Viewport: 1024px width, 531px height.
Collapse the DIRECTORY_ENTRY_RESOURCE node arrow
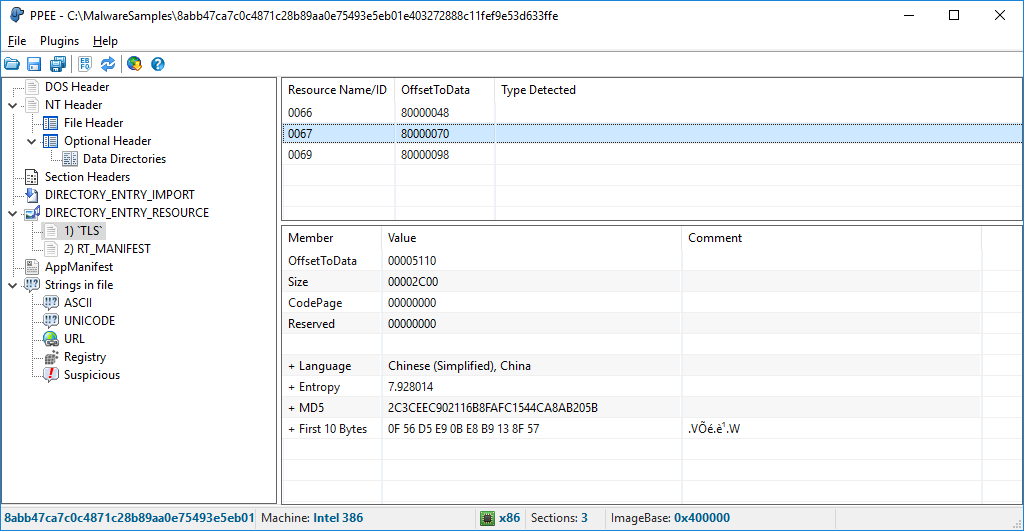[x=12, y=213]
